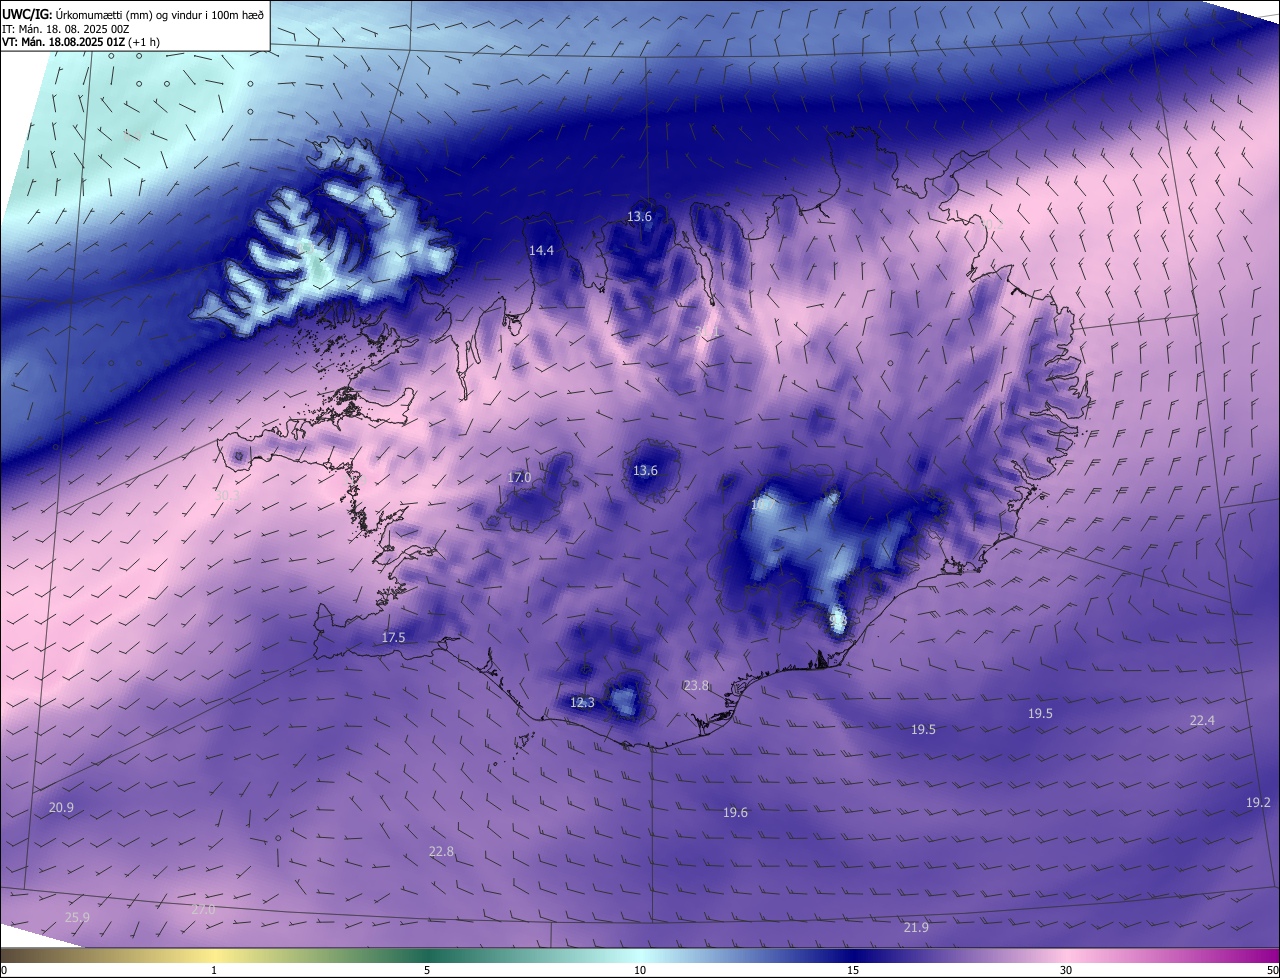The width and height of the screenshot is (1280, 978).
Task: Click the yellow colorbar segment above tick 1
Action: click(x=214, y=956)
